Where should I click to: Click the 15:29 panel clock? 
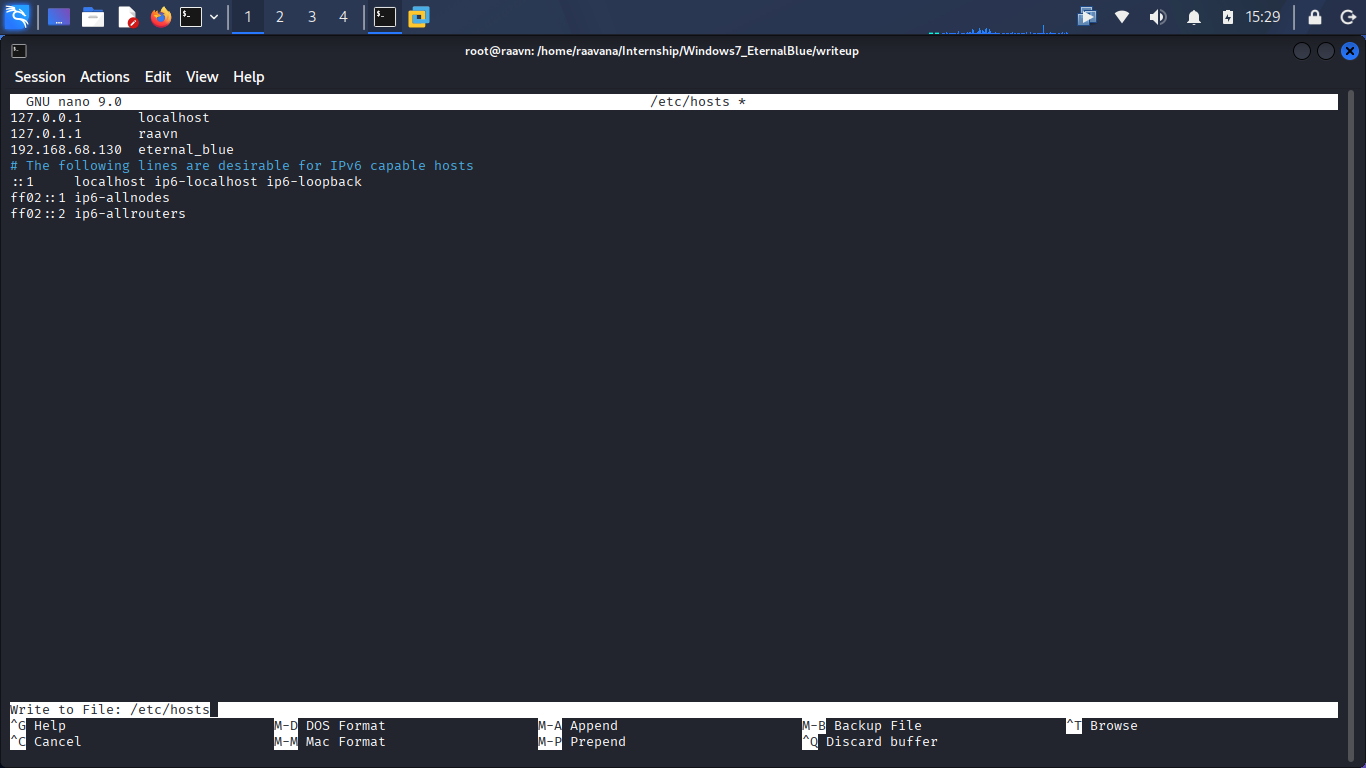pos(1263,17)
